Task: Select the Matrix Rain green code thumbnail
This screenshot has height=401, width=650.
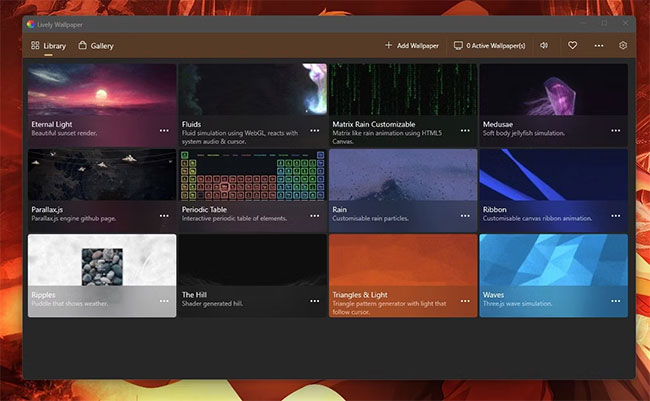Action: pyautogui.click(x=403, y=89)
